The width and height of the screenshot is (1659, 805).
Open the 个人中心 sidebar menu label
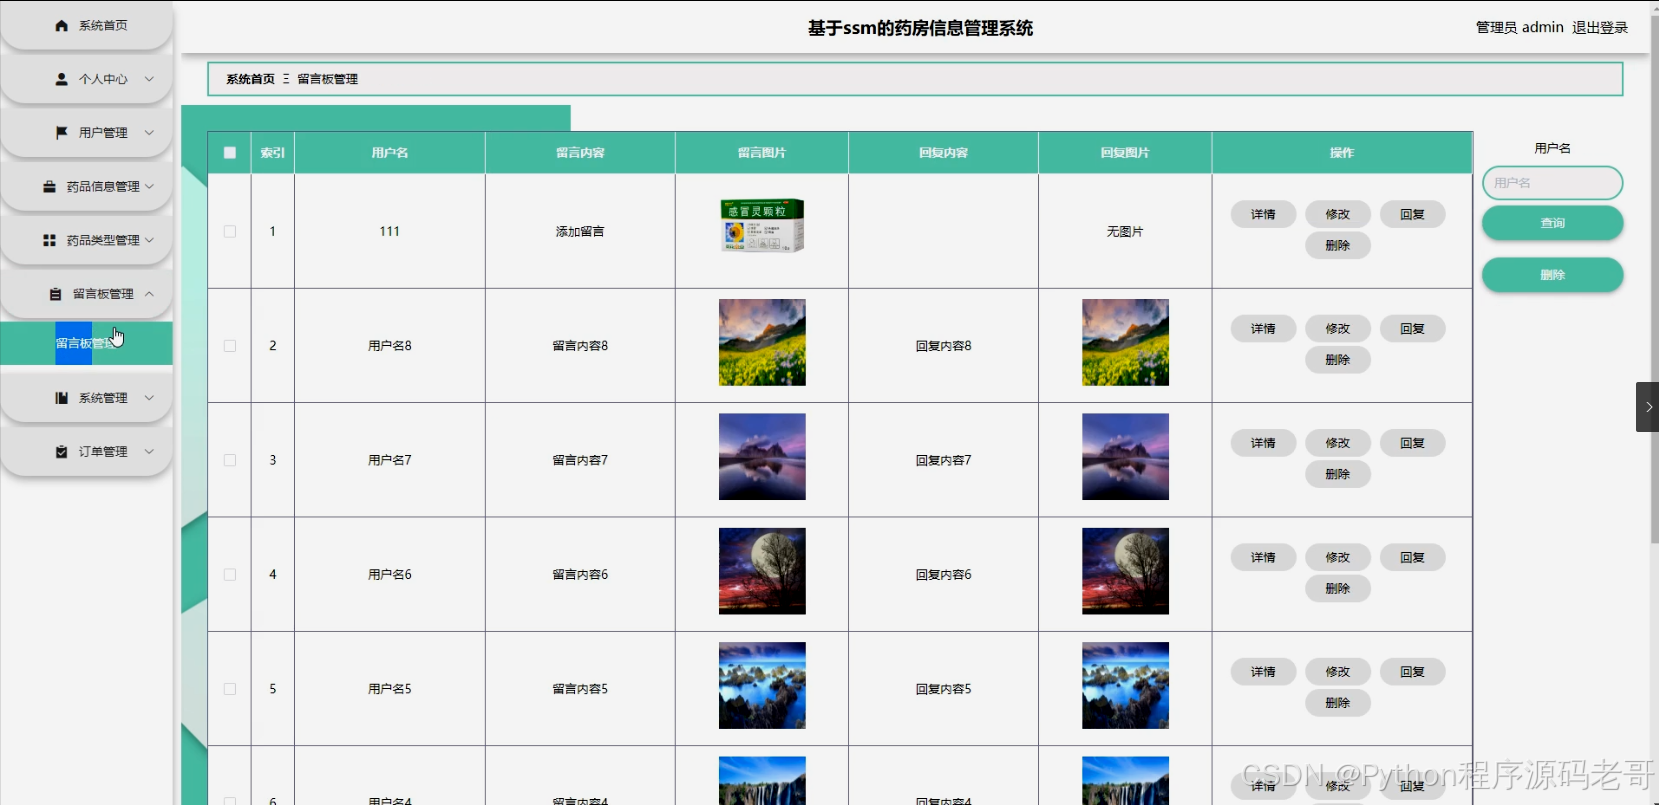pos(103,79)
